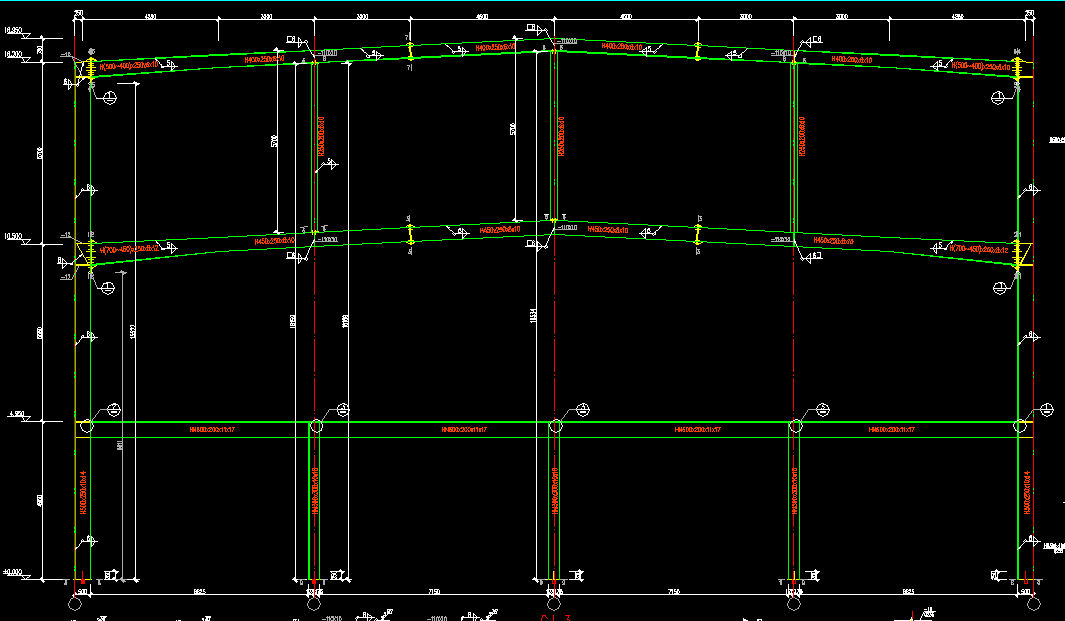This screenshot has width=1065, height=621.
Task: Select the rightmost HN600 floor beam label
Action: tap(891, 429)
